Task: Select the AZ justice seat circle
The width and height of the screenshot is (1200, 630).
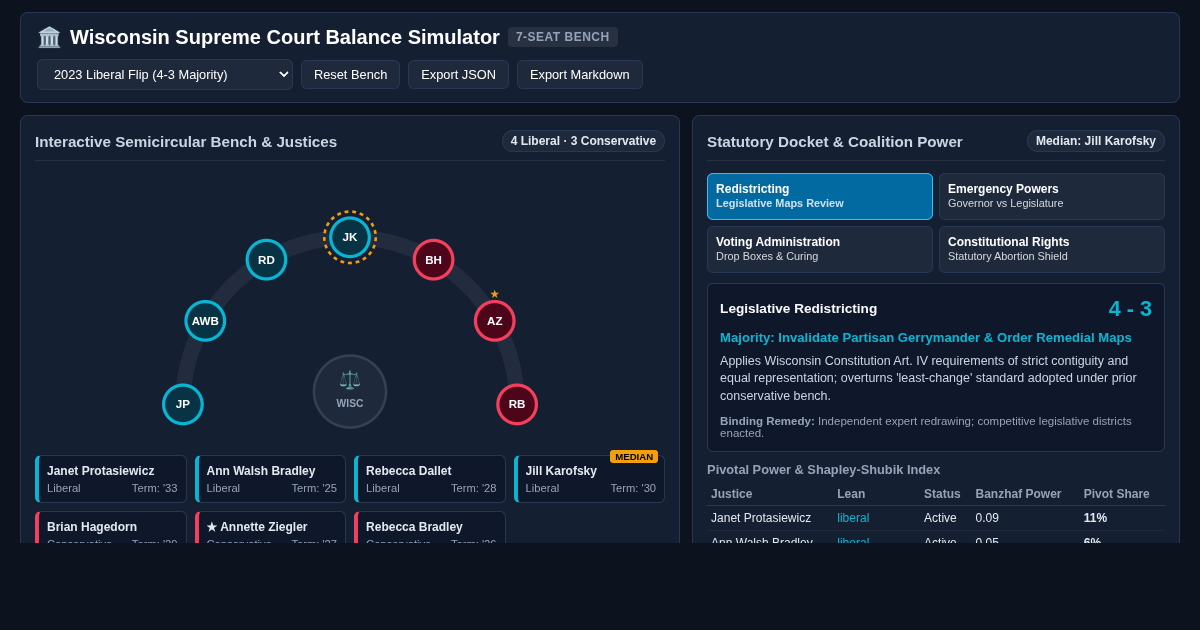Action: 495,321
